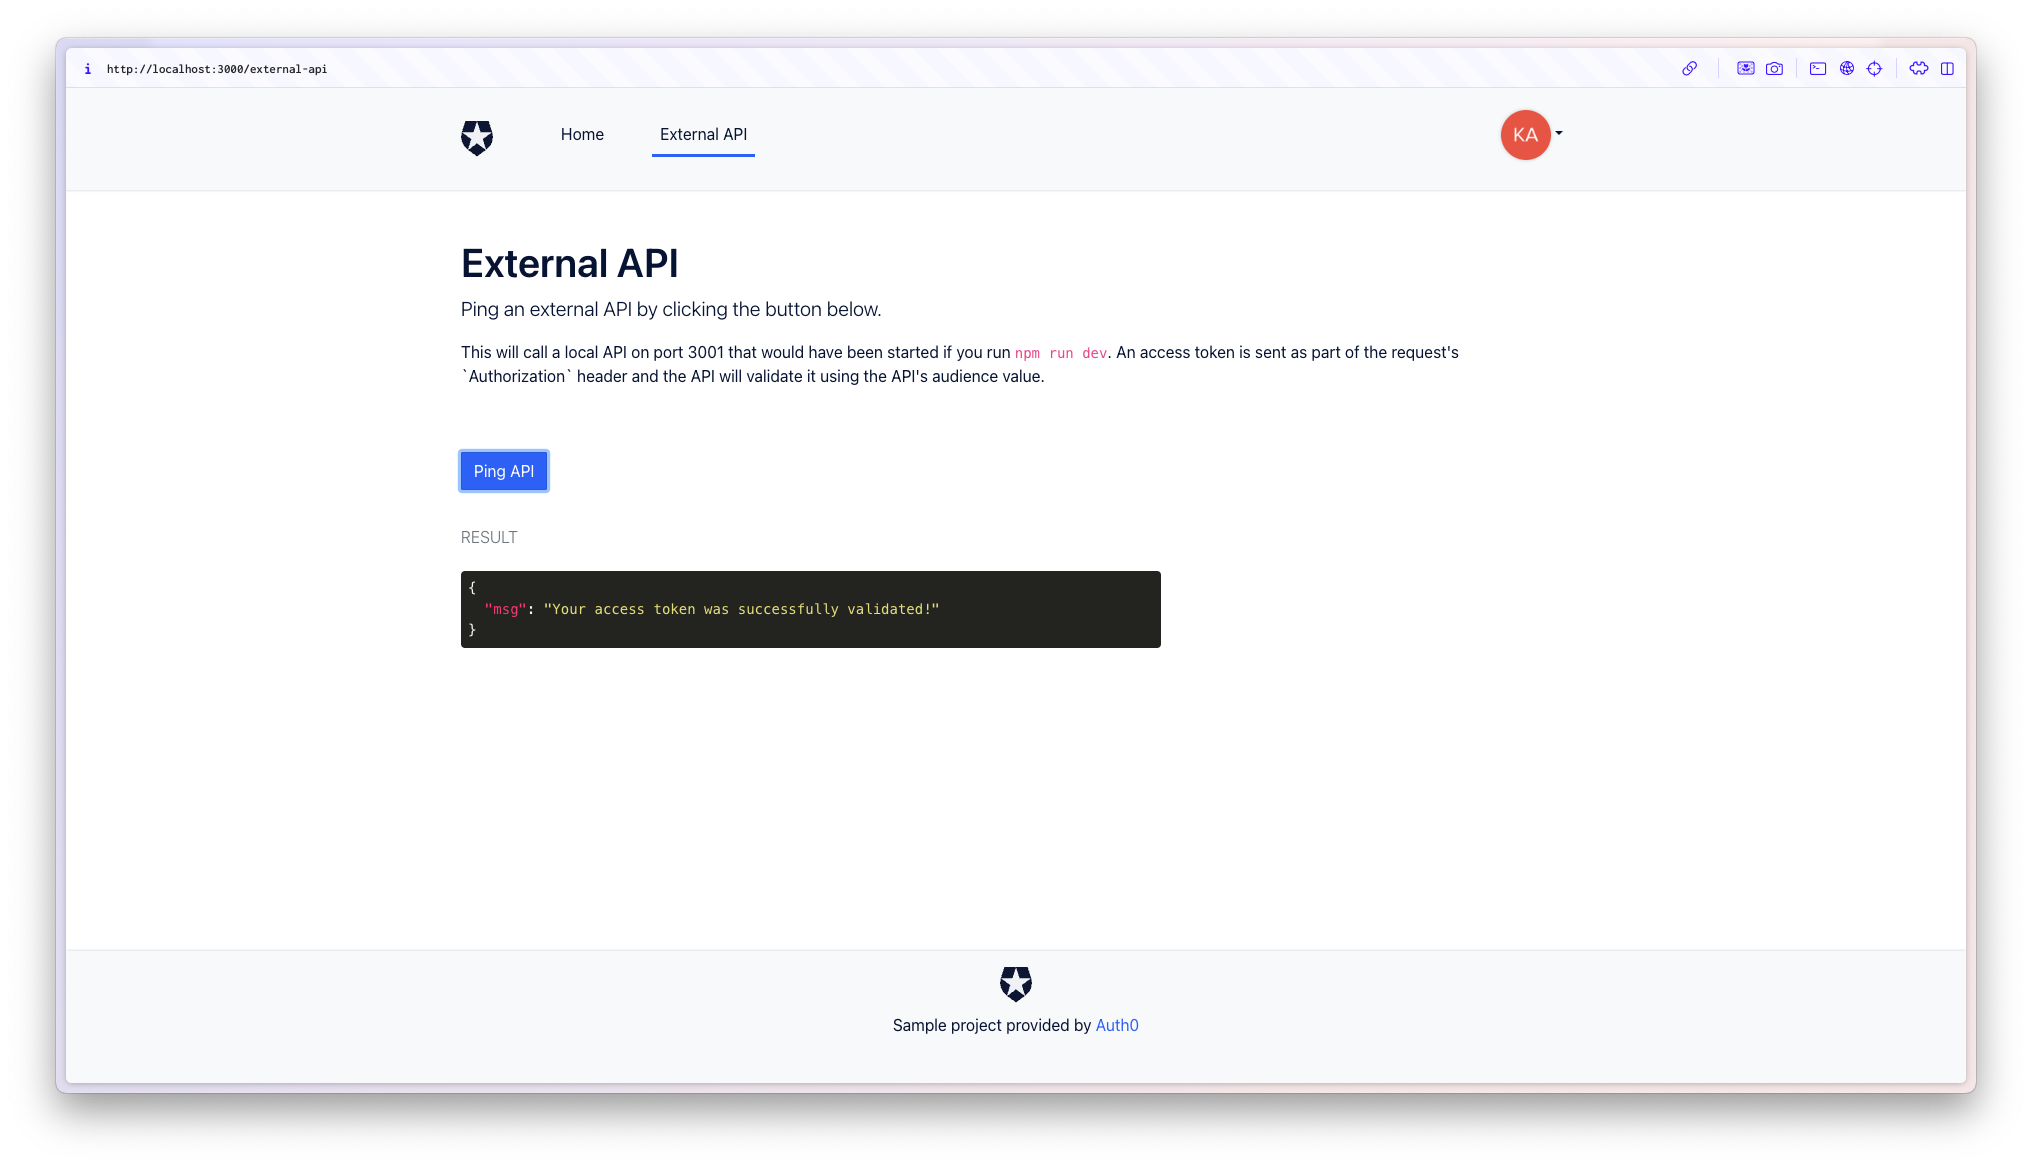
Task: Click the External API page heading
Action: pyautogui.click(x=569, y=264)
